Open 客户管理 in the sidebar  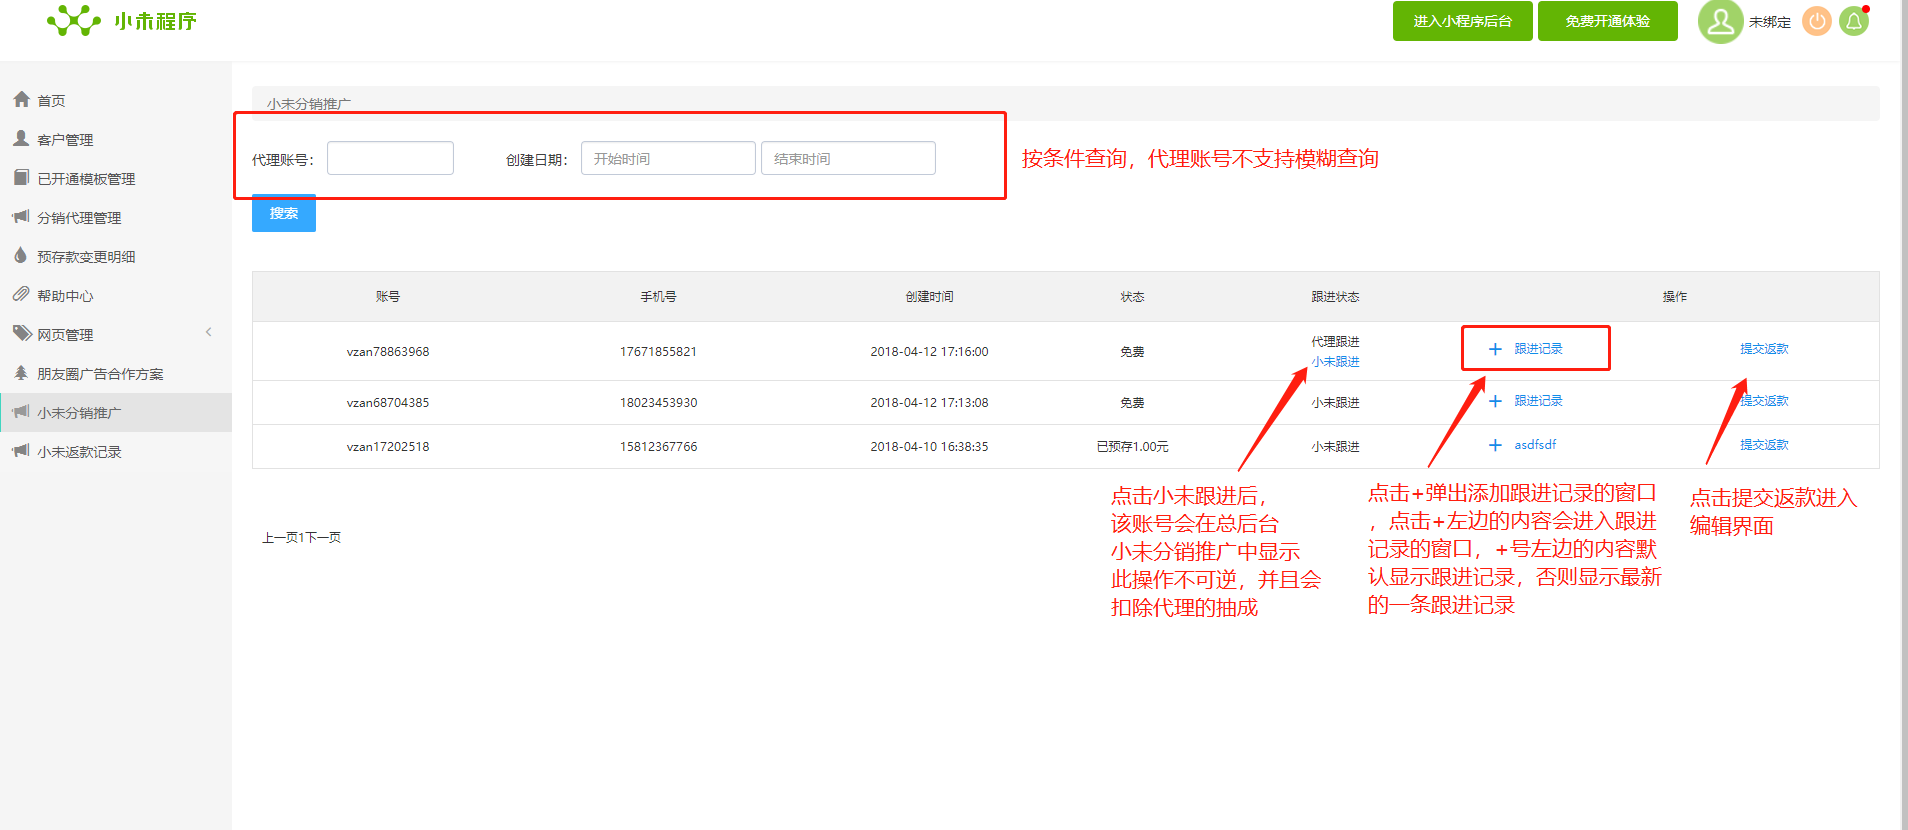tap(65, 140)
